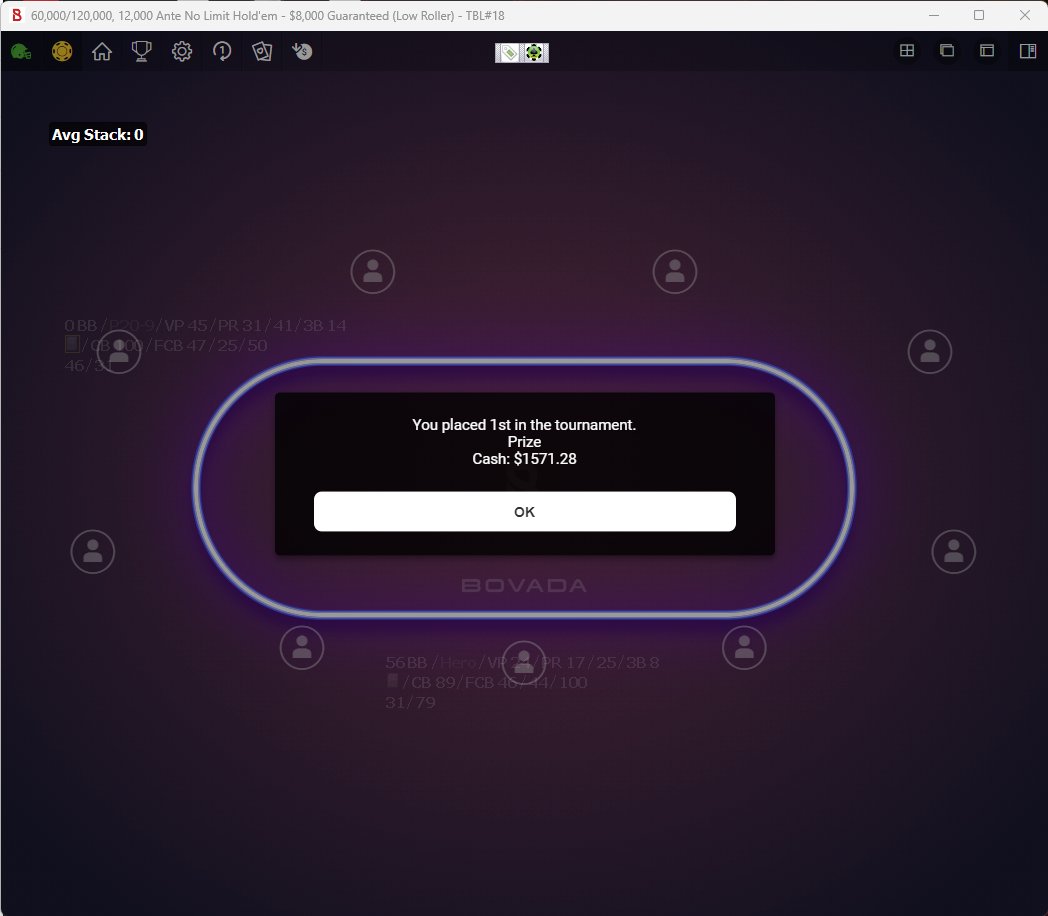Click the '0 BB / P20-9 / VP 45' HUD stats line
The image size is (1048, 916).
205,326
